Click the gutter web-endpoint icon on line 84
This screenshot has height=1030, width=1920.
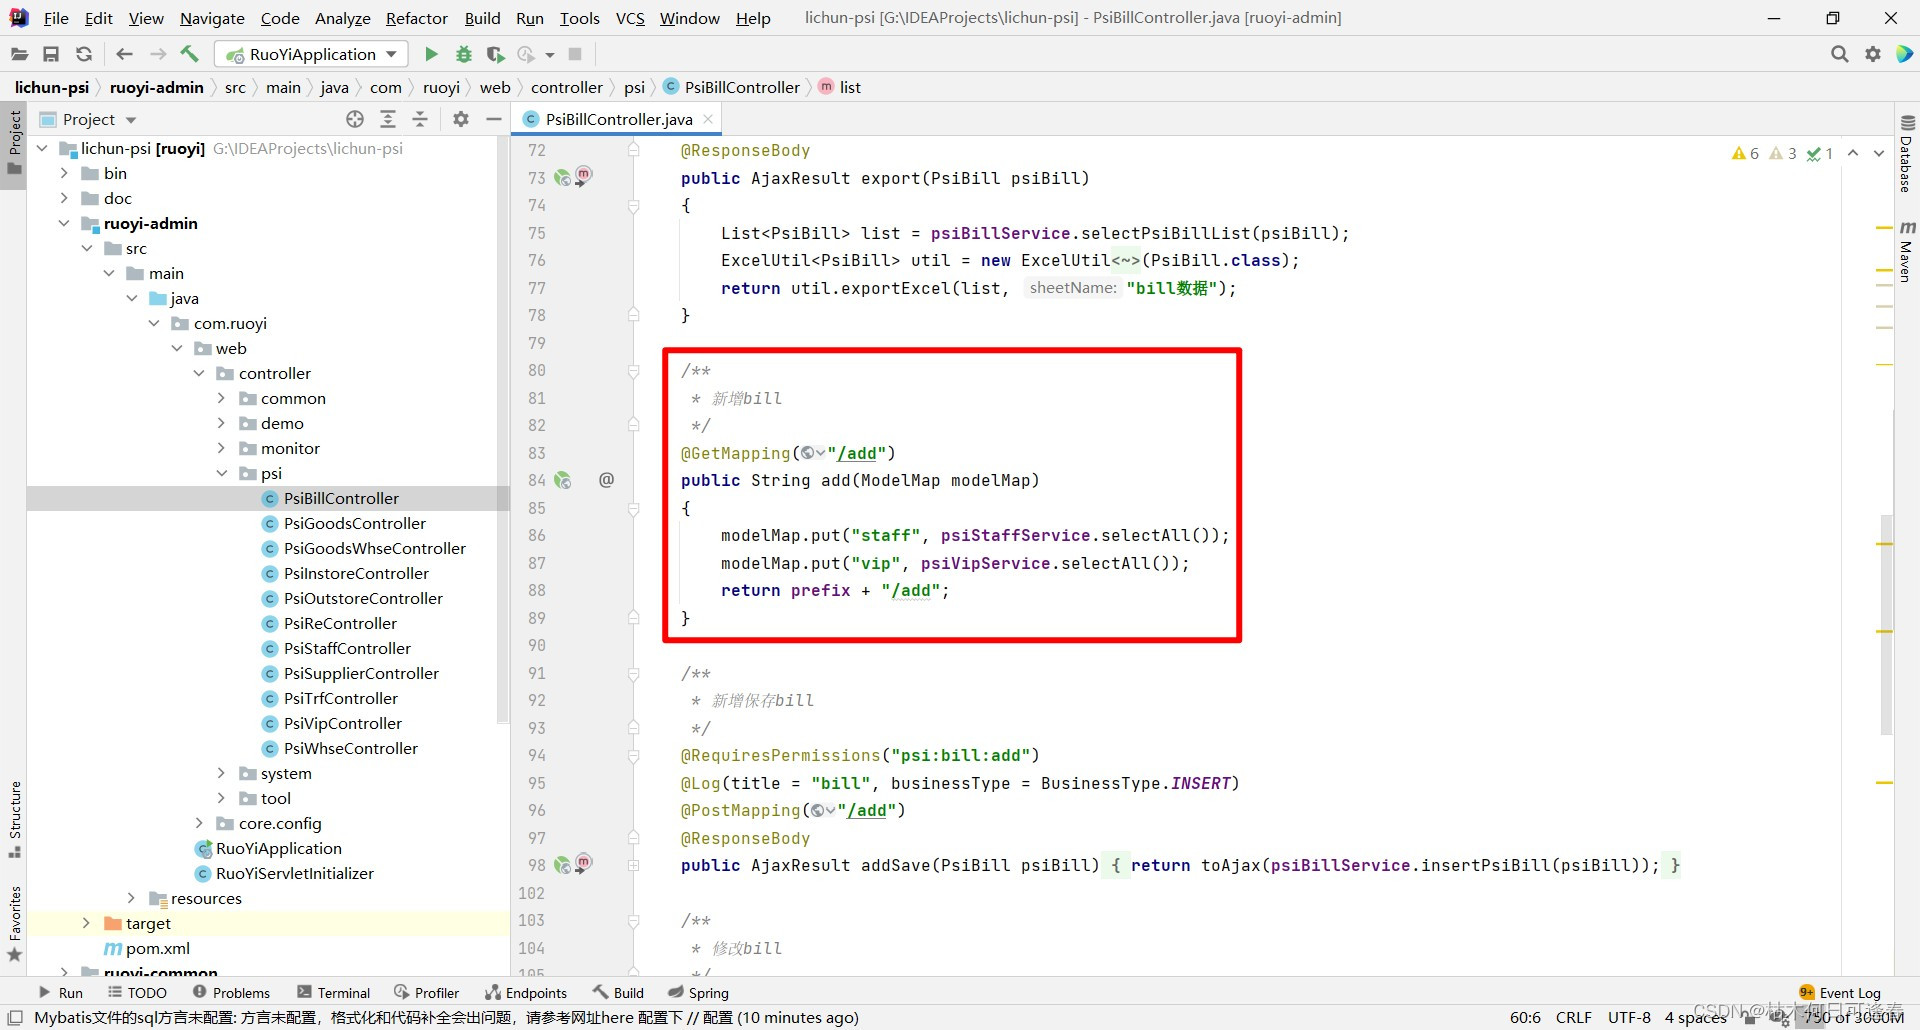(x=563, y=481)
